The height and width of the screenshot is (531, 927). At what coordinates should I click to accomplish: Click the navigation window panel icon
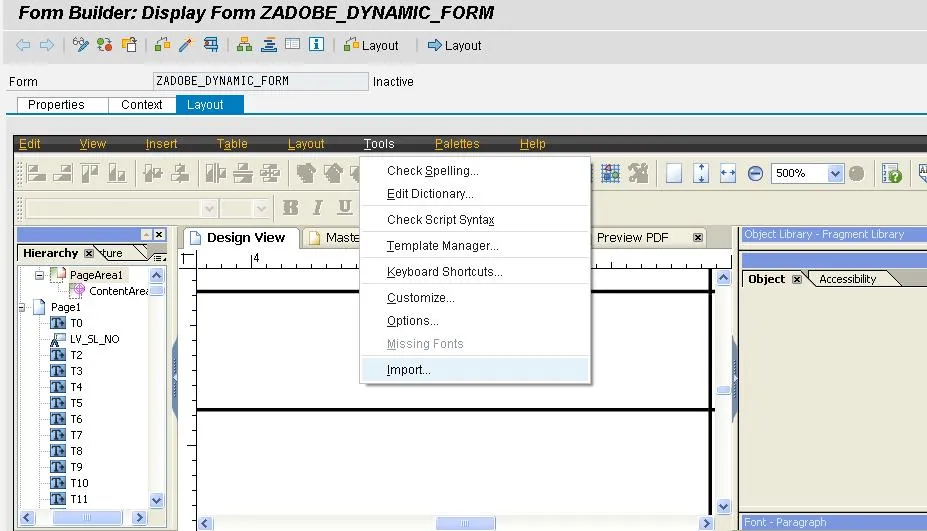pyautogui.click(x=292, y=44)
